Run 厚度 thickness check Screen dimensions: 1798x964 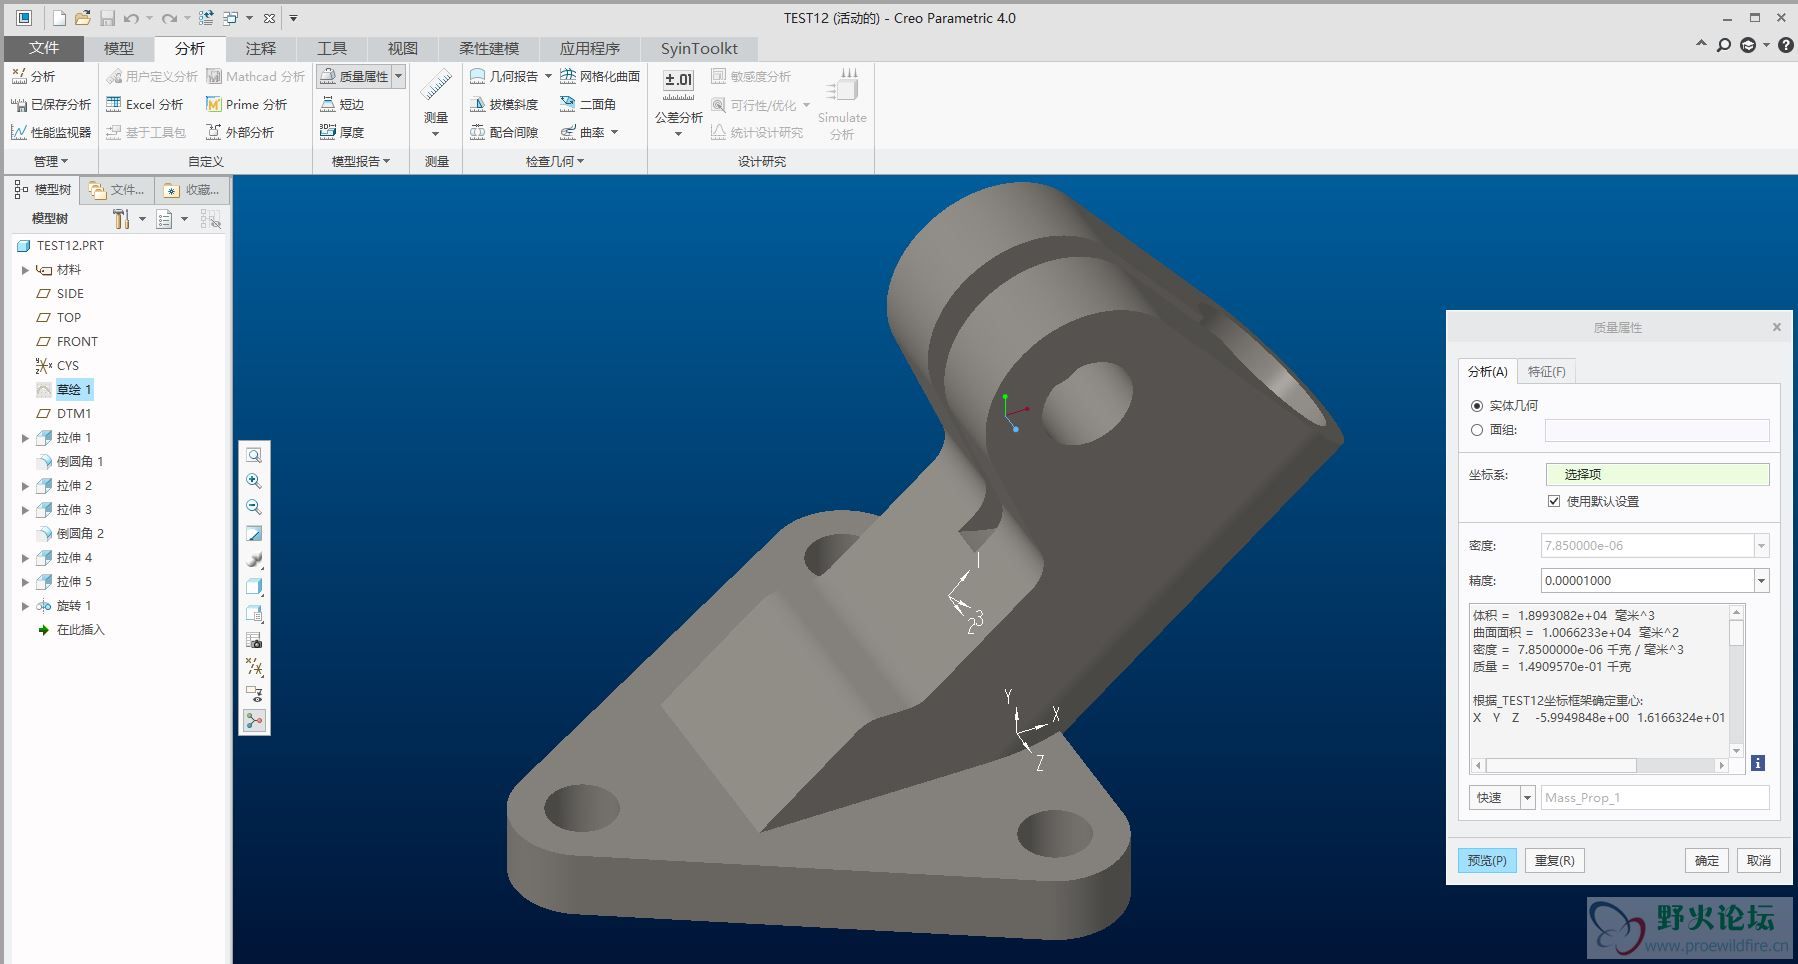tap(342, 132)
